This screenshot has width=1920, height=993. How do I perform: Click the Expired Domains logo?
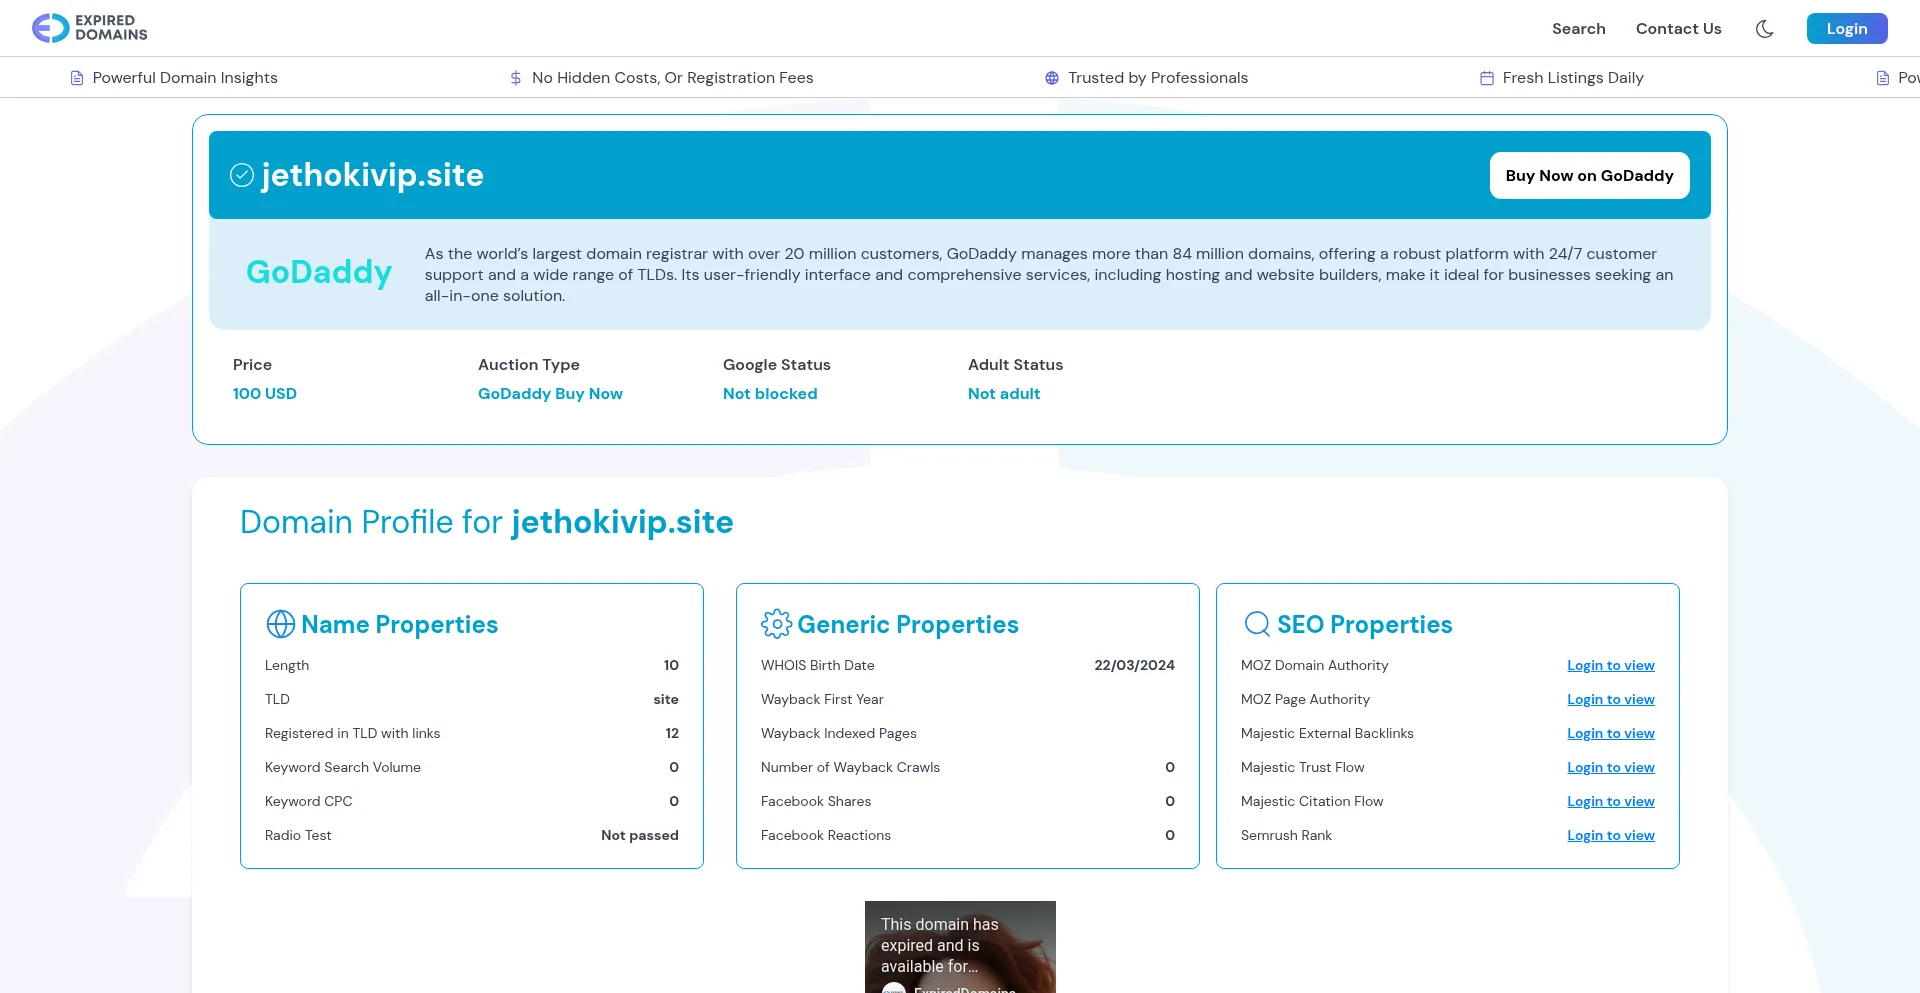coord(89,28)
